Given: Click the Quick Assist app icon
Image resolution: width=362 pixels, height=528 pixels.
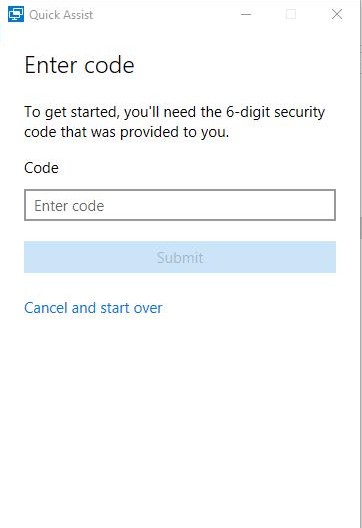Looking at the screenshot, I should coord(16,14).
